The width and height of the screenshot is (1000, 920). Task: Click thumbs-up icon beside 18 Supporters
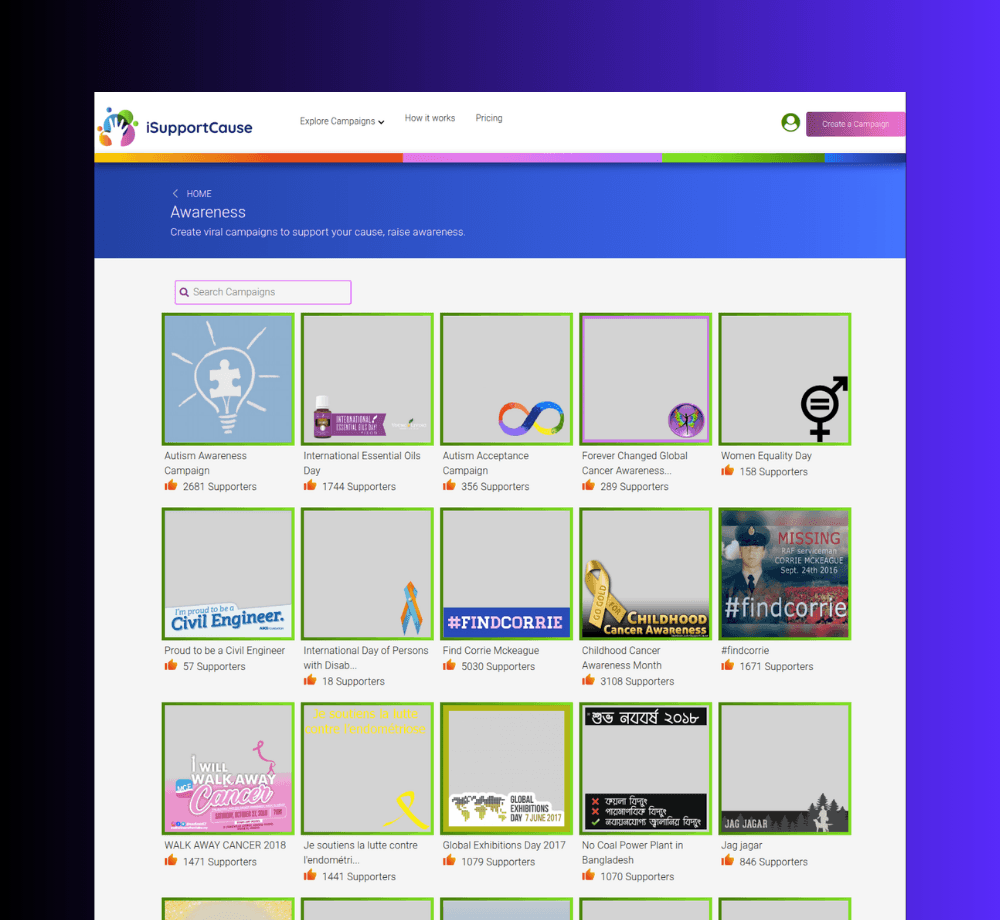click(x=310, y=680)
